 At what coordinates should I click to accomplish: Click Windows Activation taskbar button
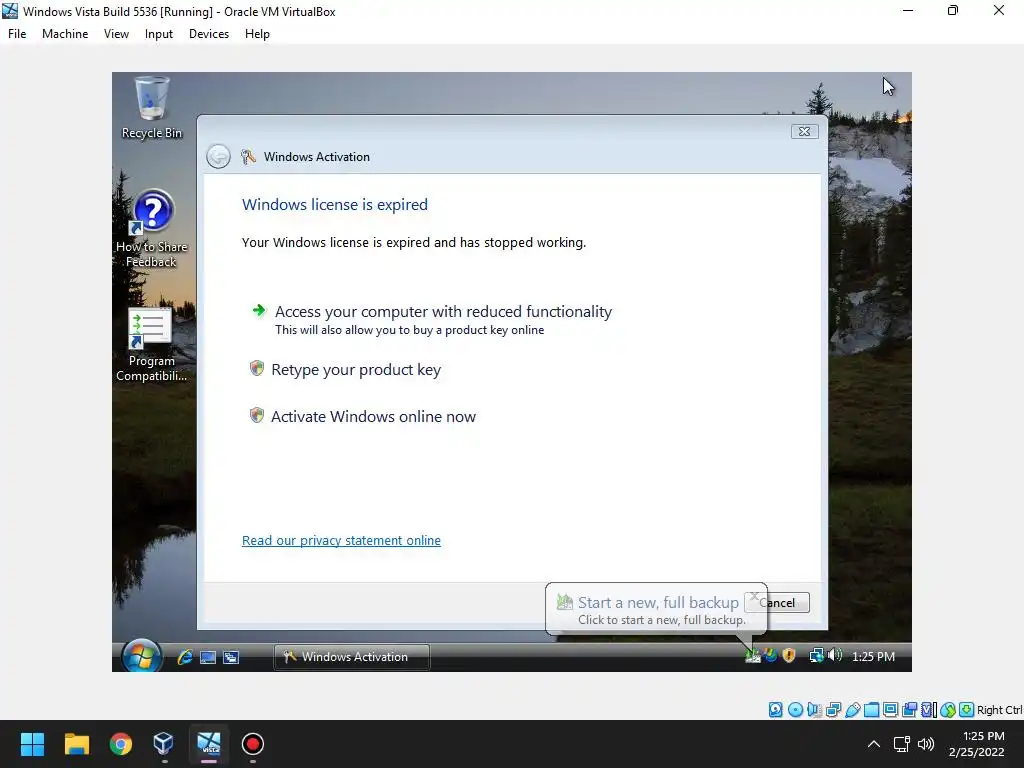[x=351, y=657]
